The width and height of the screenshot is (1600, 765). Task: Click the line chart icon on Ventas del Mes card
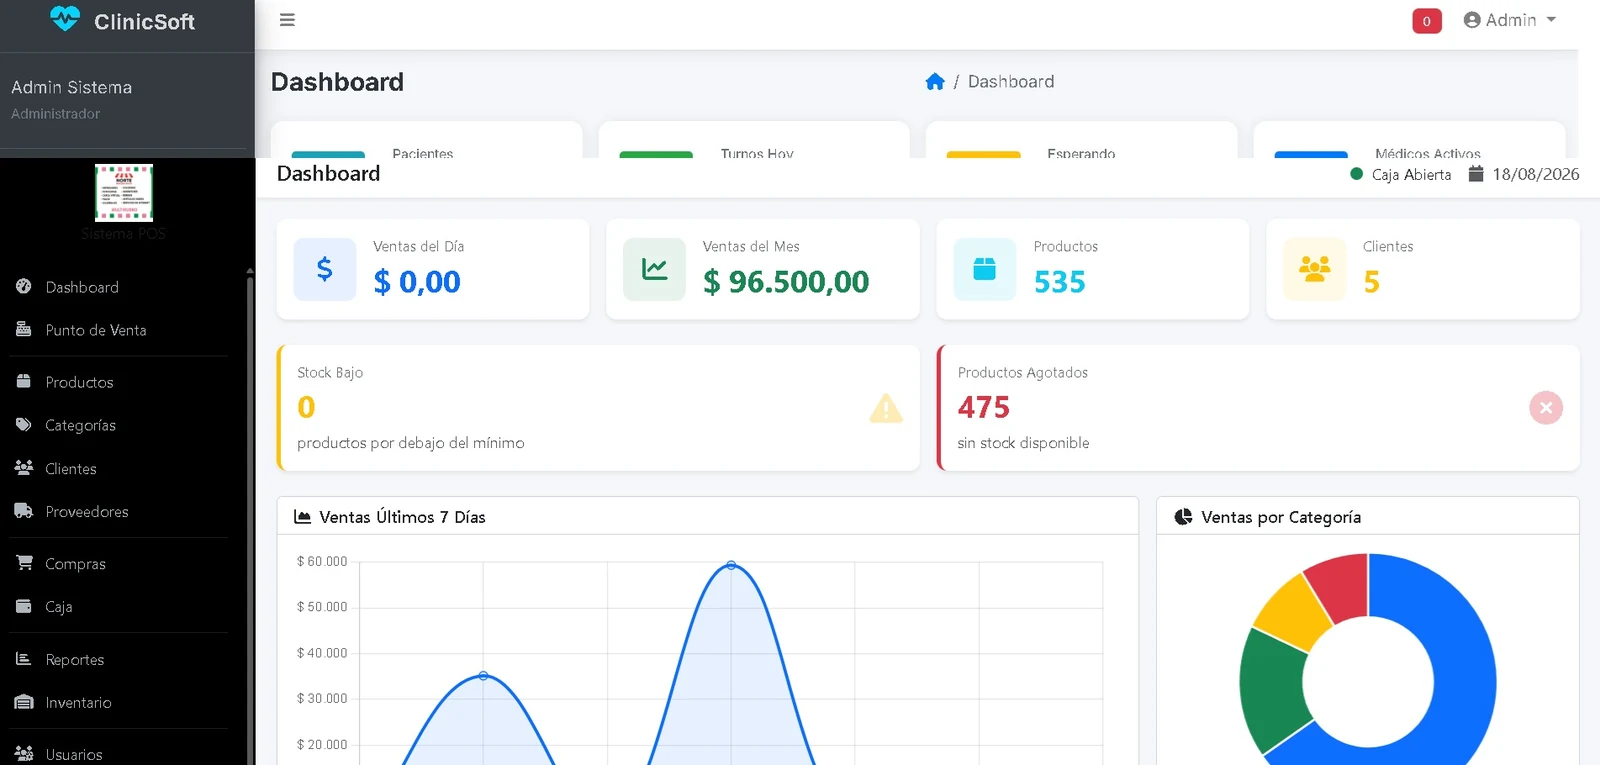(x=655, y=269)
